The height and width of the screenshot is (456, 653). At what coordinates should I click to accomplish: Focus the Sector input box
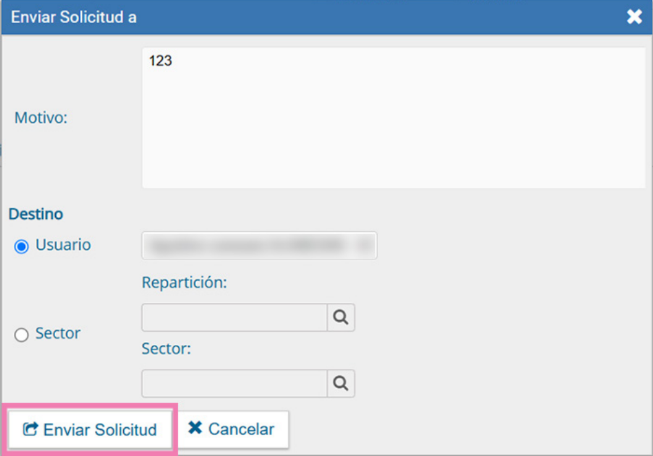click(x=234, y=383)
